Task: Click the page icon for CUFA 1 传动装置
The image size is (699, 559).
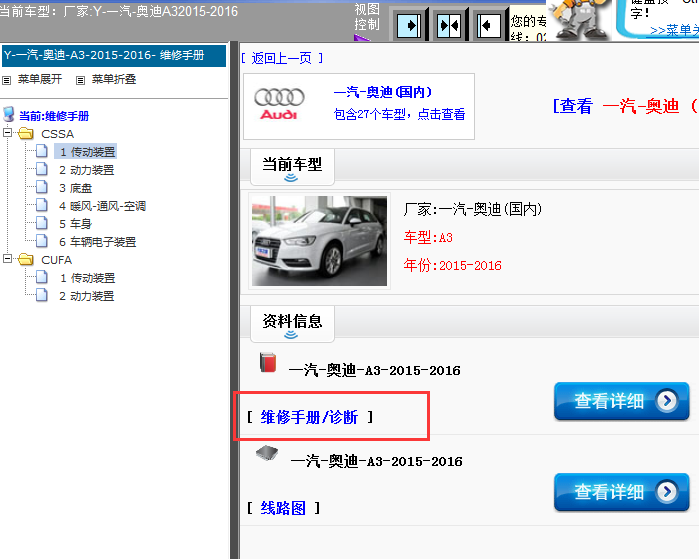Action: [42, 277]
